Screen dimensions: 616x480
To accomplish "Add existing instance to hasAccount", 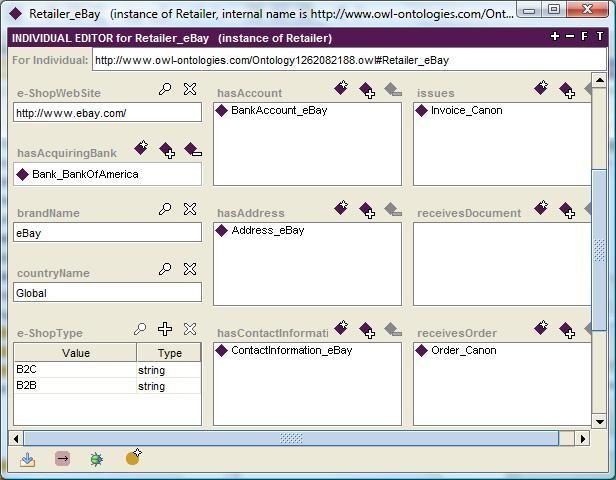I will click(367, 90).
